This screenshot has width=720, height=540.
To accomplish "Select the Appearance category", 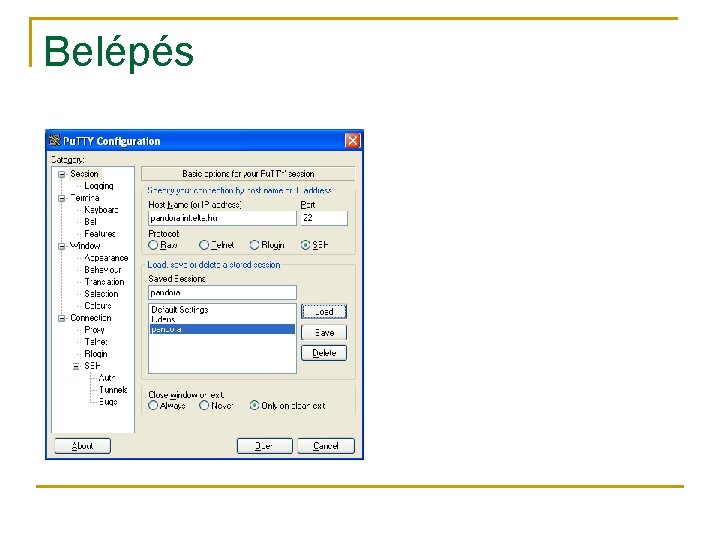I will (x=106, y=258).
